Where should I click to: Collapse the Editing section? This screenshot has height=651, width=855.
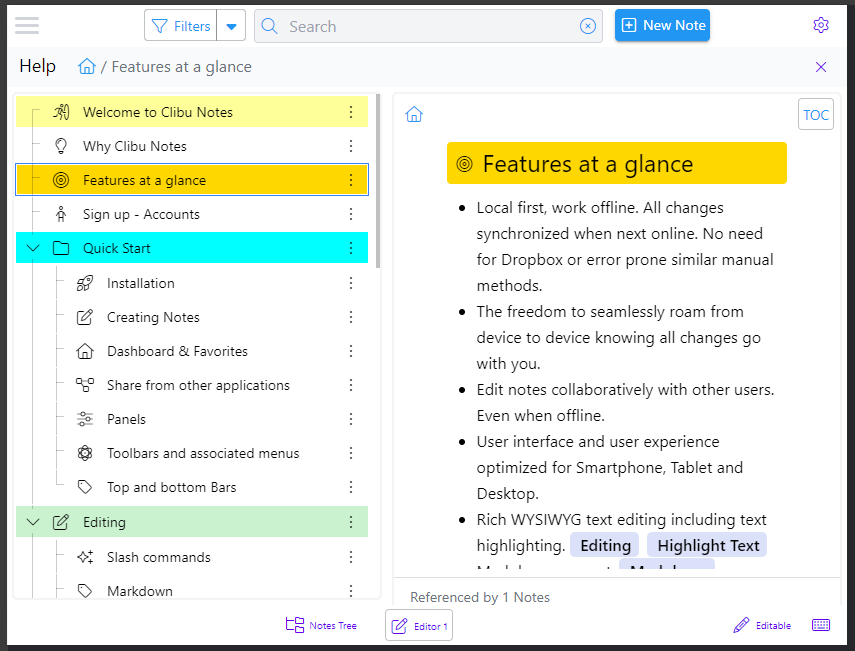coord(33,522)
